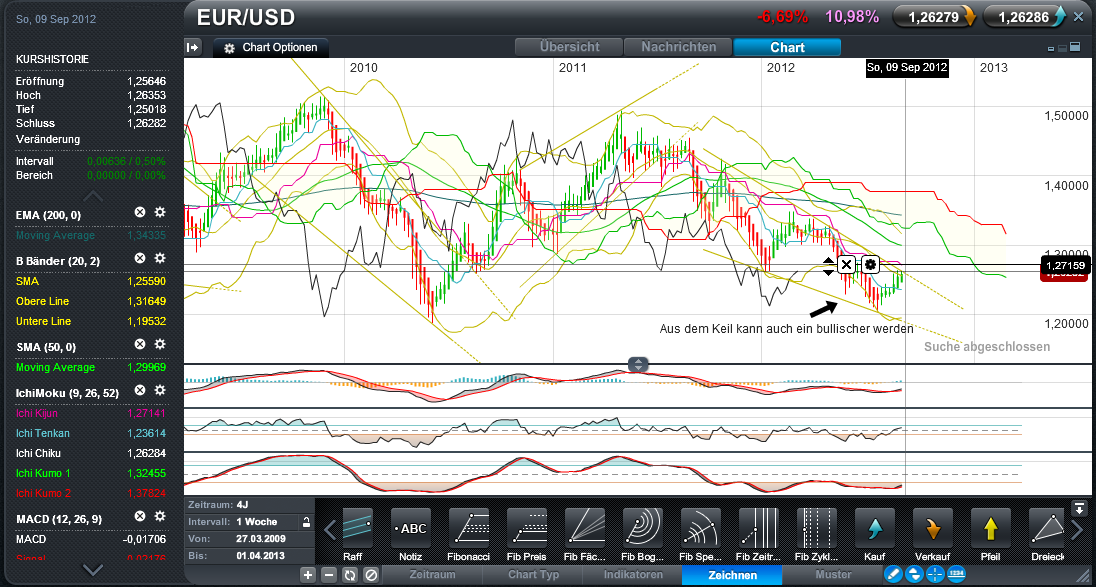Collapse the left sidebar panel arrow
The height and width of the screenshot is (587, 1096).
193,47
